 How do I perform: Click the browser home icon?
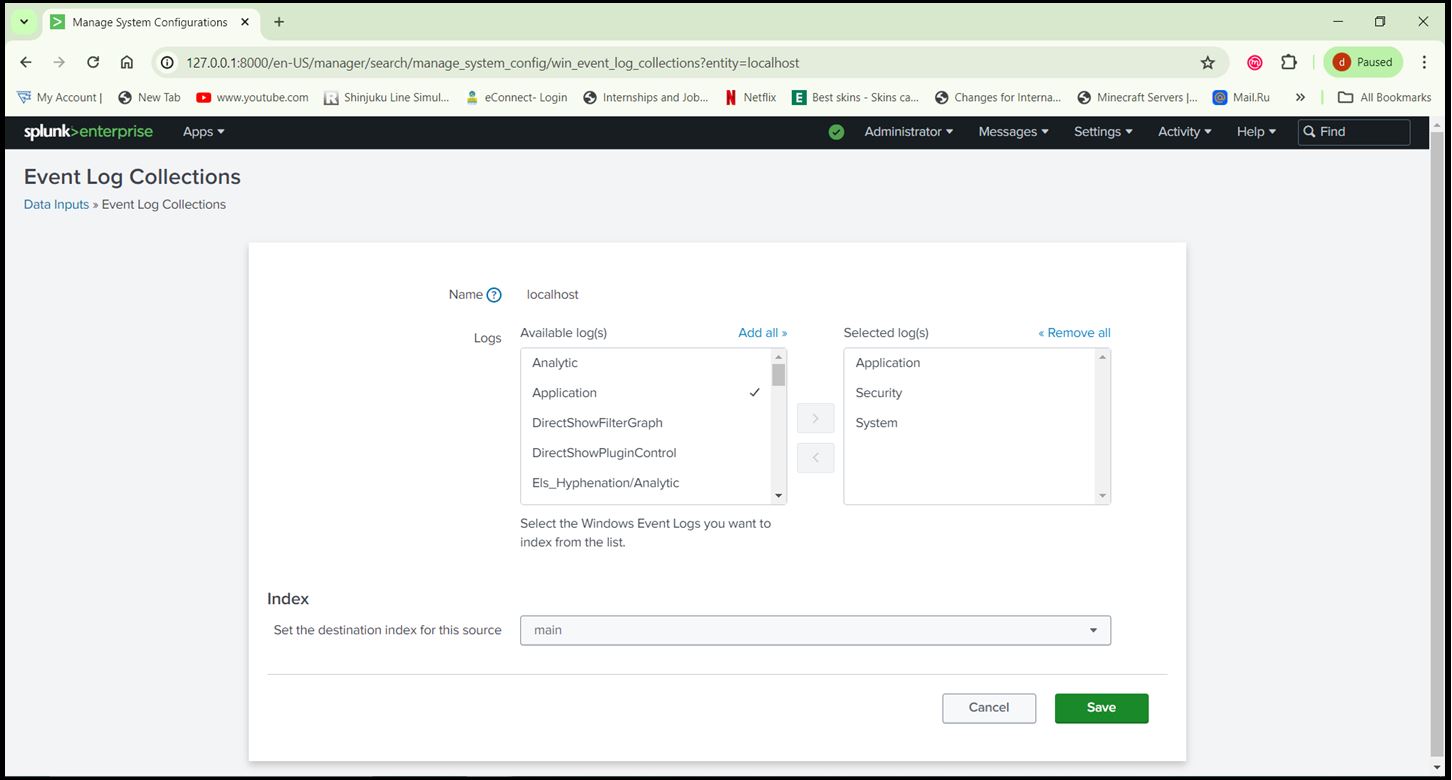click(x=128, y=62)
